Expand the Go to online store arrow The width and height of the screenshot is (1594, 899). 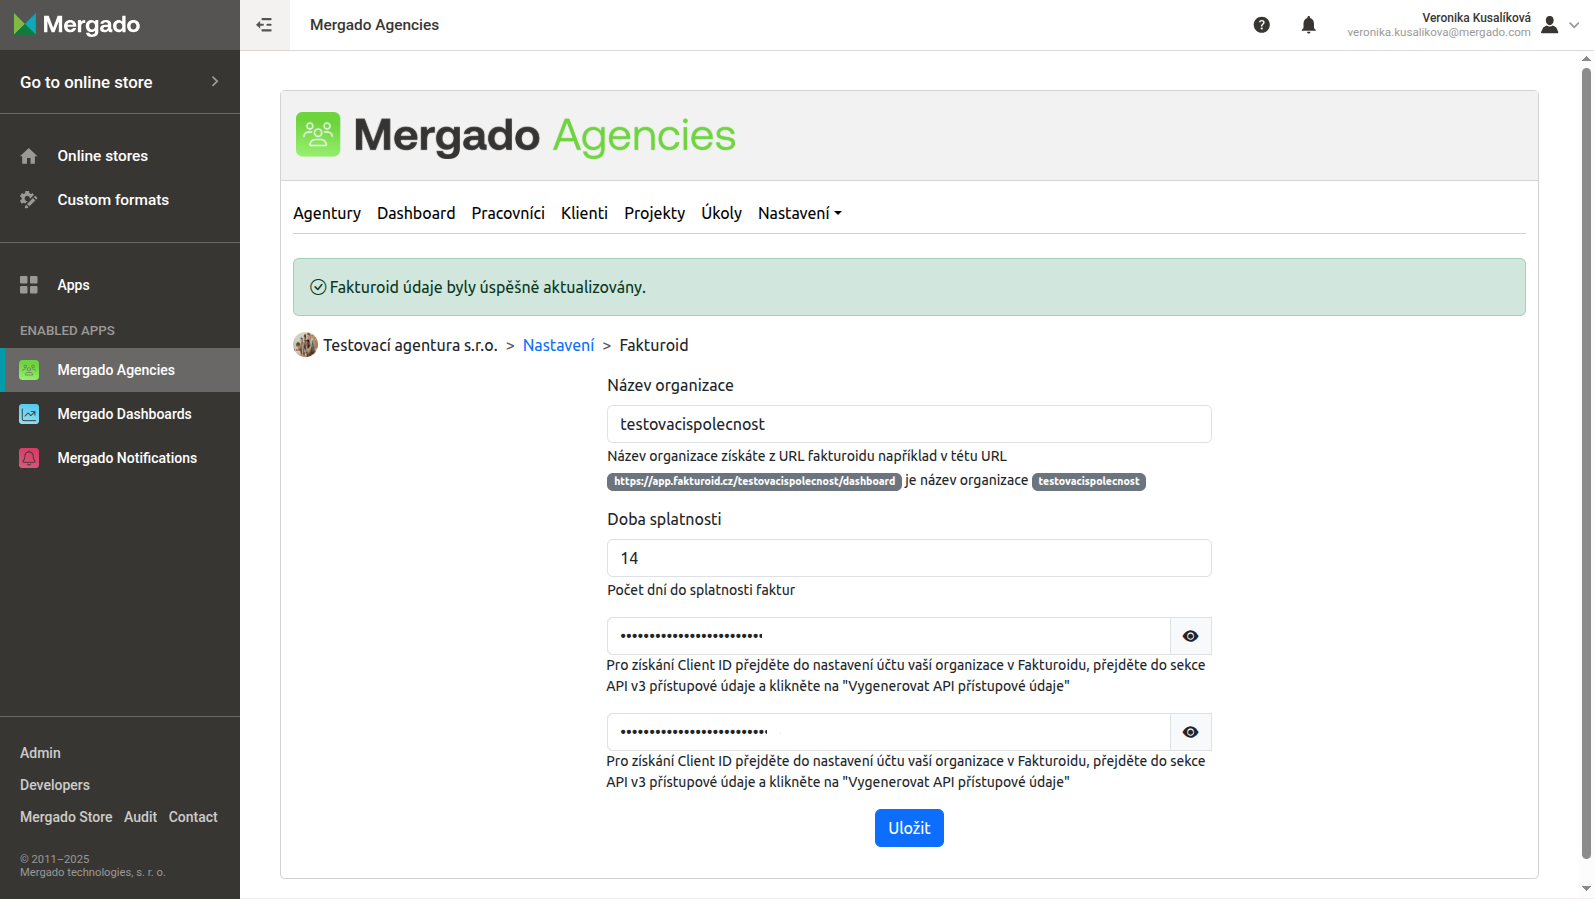coord(215,82)
